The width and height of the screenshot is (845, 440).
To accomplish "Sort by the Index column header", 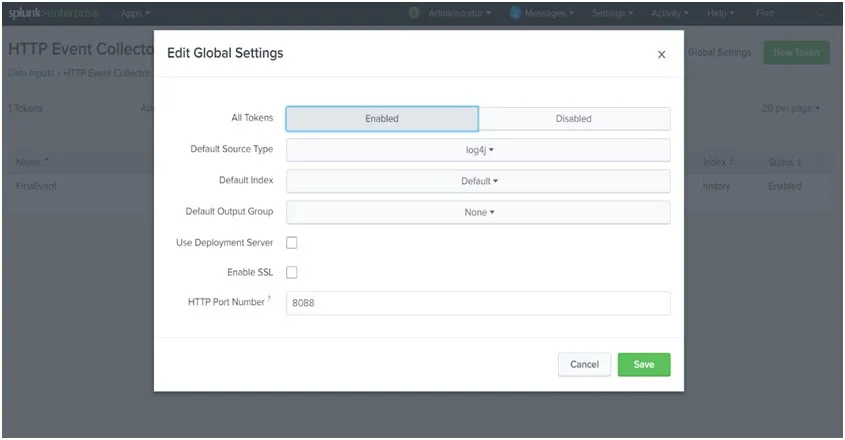I will [718, 162].
